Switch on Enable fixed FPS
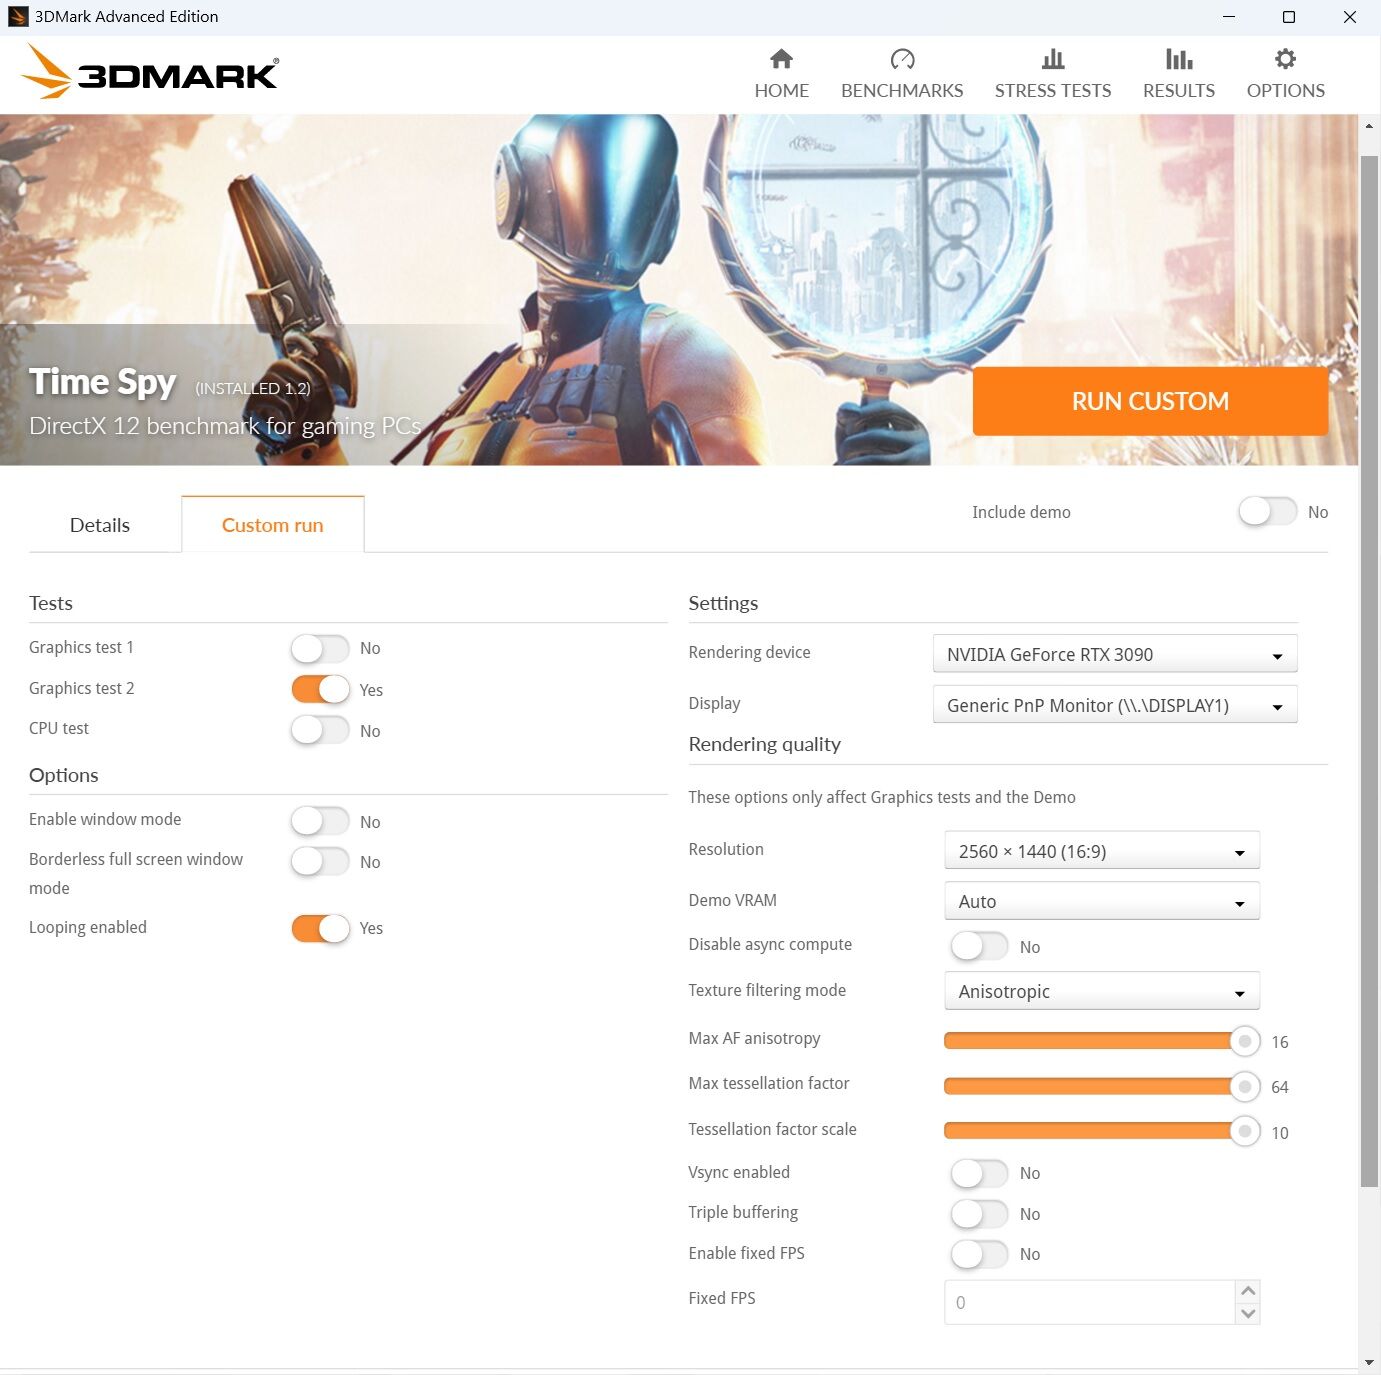This screenshot has width=1381, height=1375. [979, 1253]
